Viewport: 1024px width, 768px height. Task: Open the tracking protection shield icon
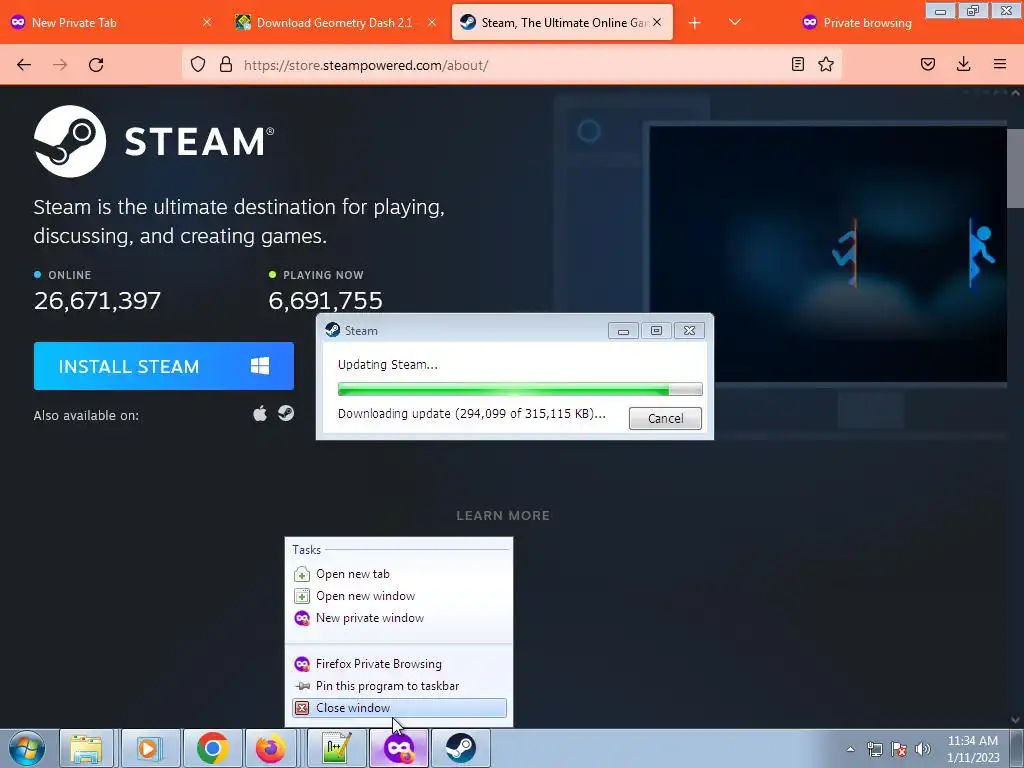point(198,64)
